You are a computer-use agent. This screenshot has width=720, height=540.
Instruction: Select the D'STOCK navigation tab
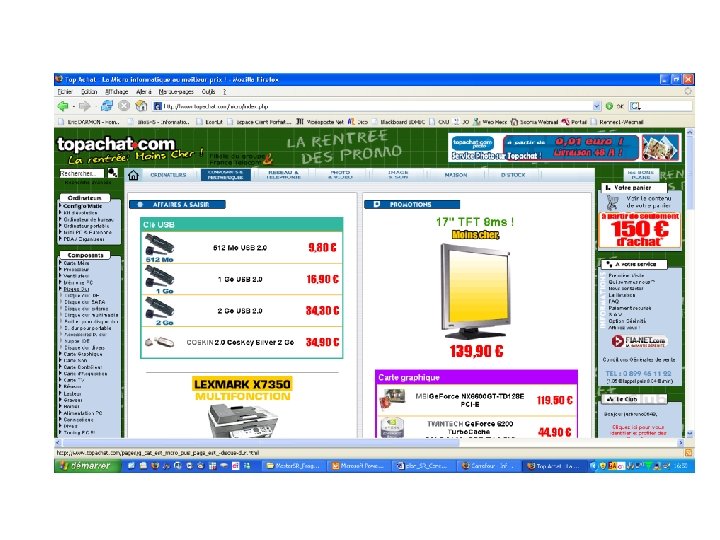coord(513,175)
